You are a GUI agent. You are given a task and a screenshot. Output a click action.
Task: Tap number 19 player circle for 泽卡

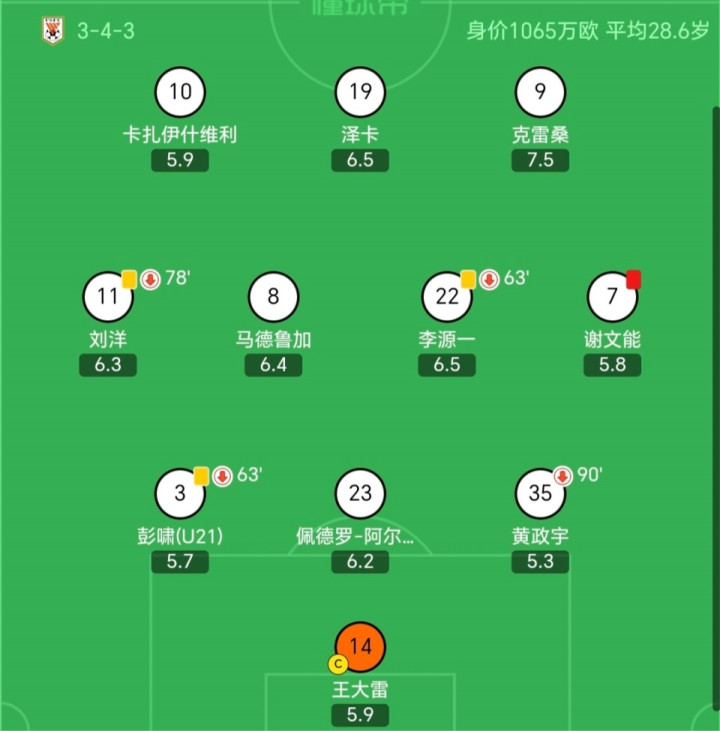click(360, 93)
